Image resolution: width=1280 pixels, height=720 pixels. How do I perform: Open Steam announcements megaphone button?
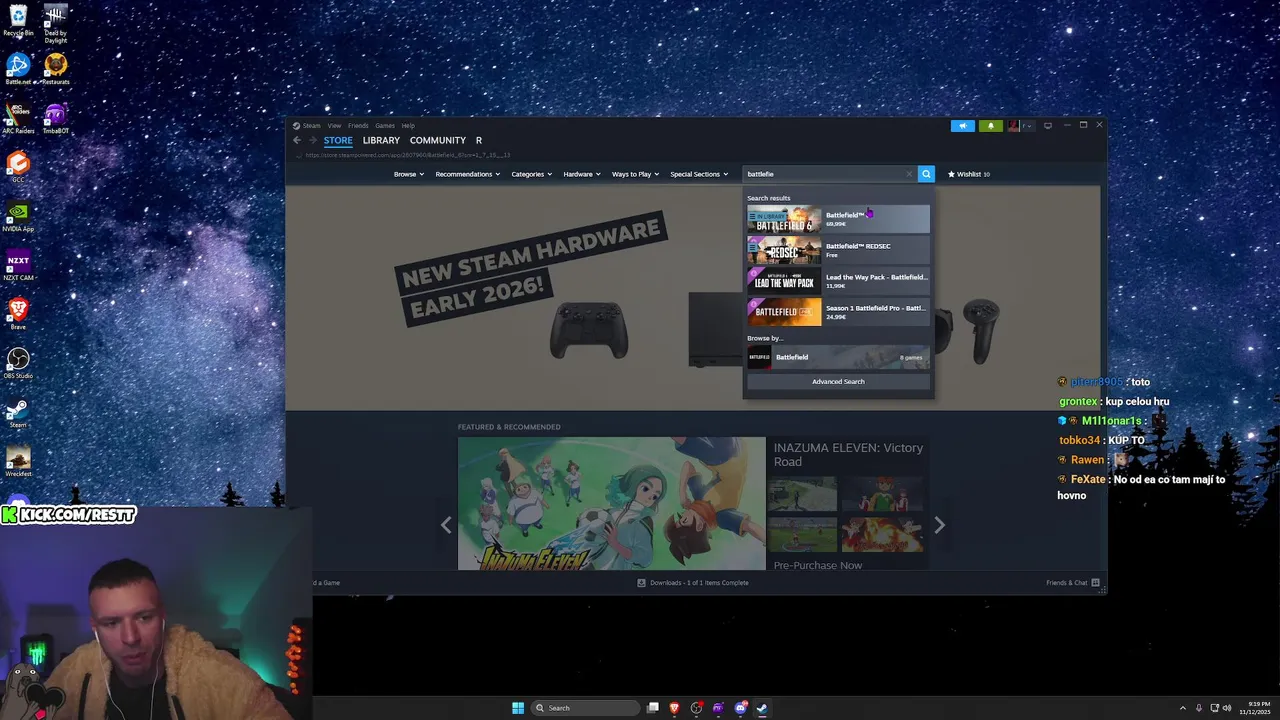pos(963,126)
